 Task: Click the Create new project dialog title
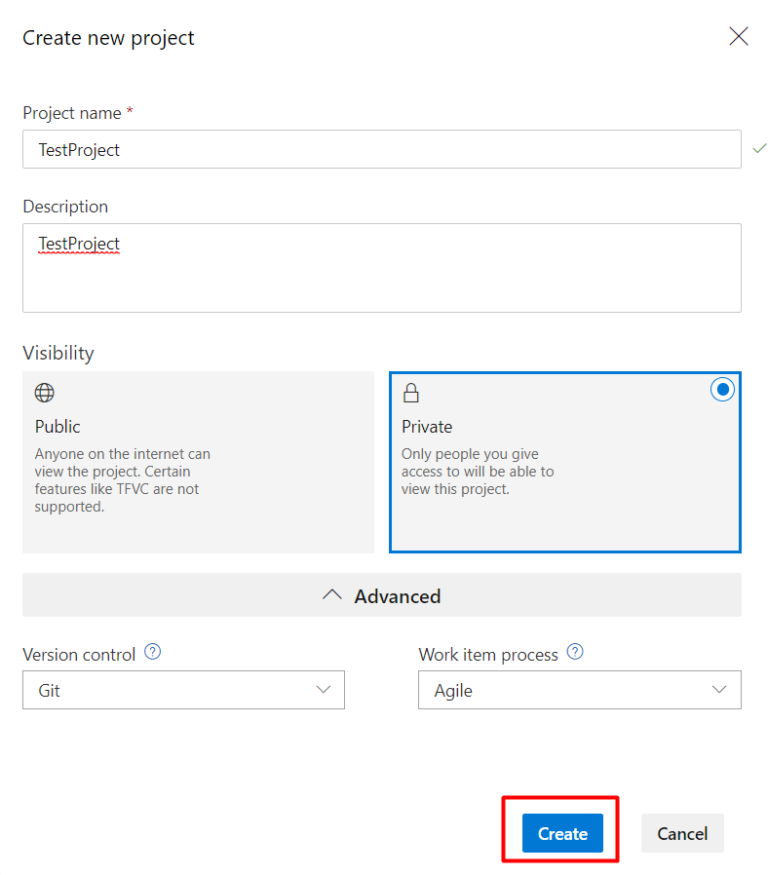[108, 38]
